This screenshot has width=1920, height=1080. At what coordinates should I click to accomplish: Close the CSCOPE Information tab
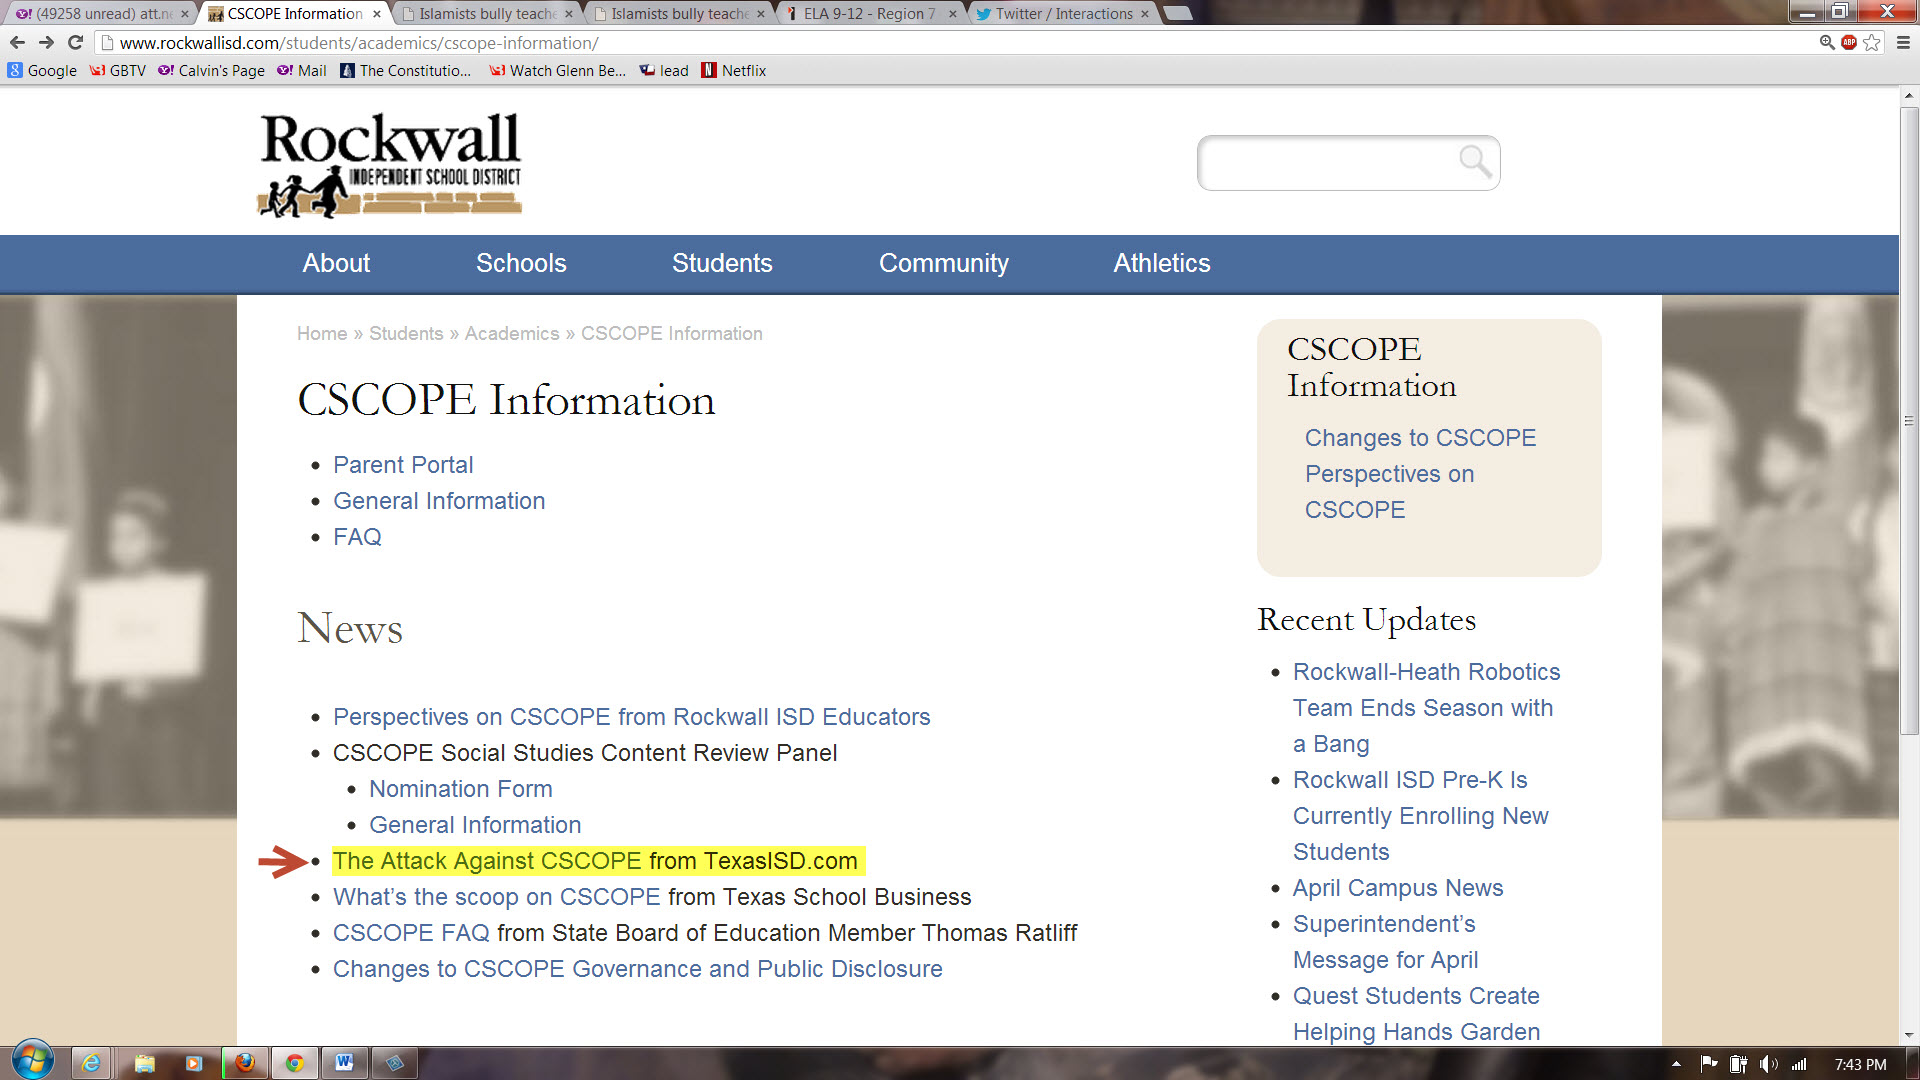[376, 14]
